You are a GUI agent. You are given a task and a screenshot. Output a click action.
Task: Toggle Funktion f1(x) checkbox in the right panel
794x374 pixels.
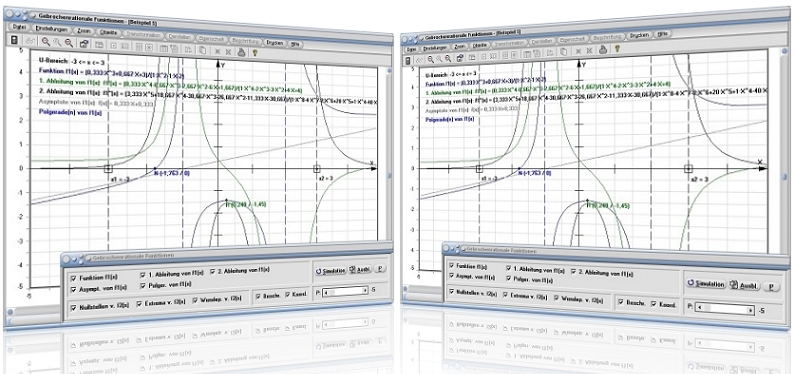click(x=451, y=266)
